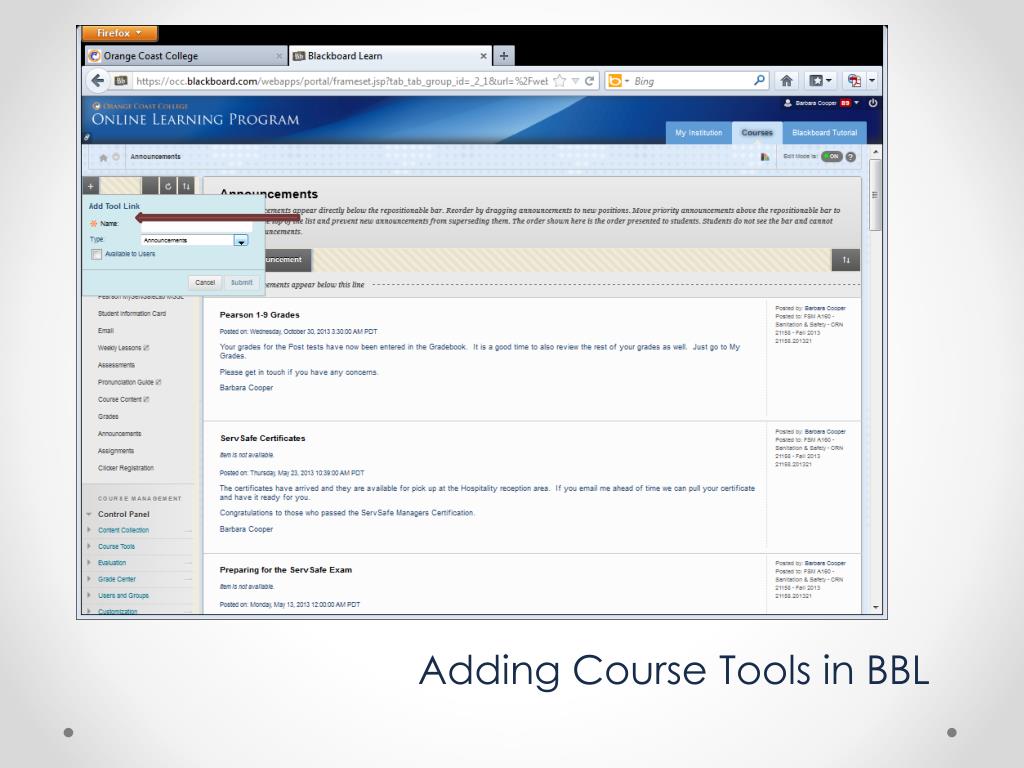This screenshot has height=768, width=1024.
Task: Click the course menu reorder arrows icon
Action: click(186, 187)
